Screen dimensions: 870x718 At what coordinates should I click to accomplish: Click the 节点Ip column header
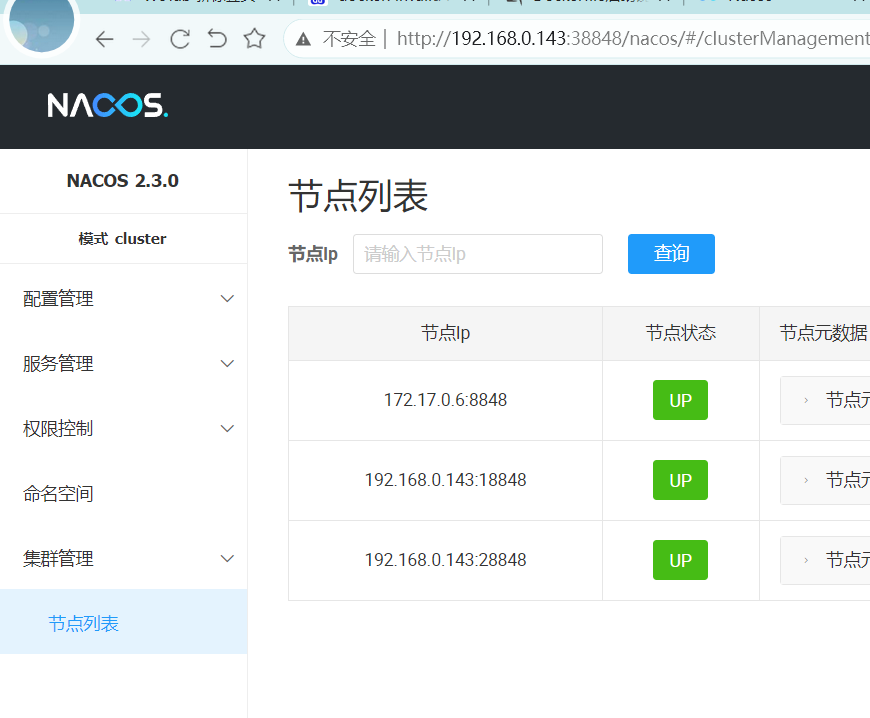(x=446, y=333)
